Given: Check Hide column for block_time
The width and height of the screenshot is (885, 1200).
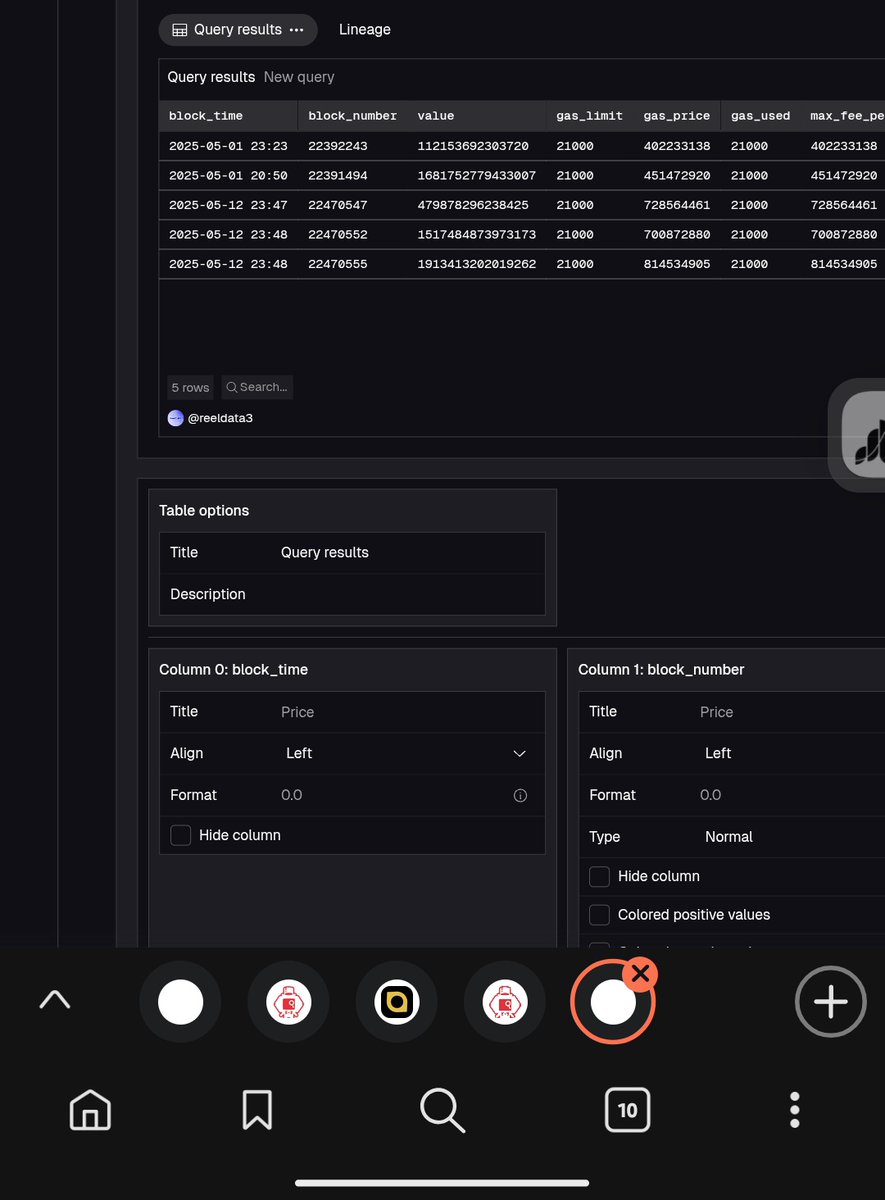Looking at the screenshot, I should (x=181, y=834).
